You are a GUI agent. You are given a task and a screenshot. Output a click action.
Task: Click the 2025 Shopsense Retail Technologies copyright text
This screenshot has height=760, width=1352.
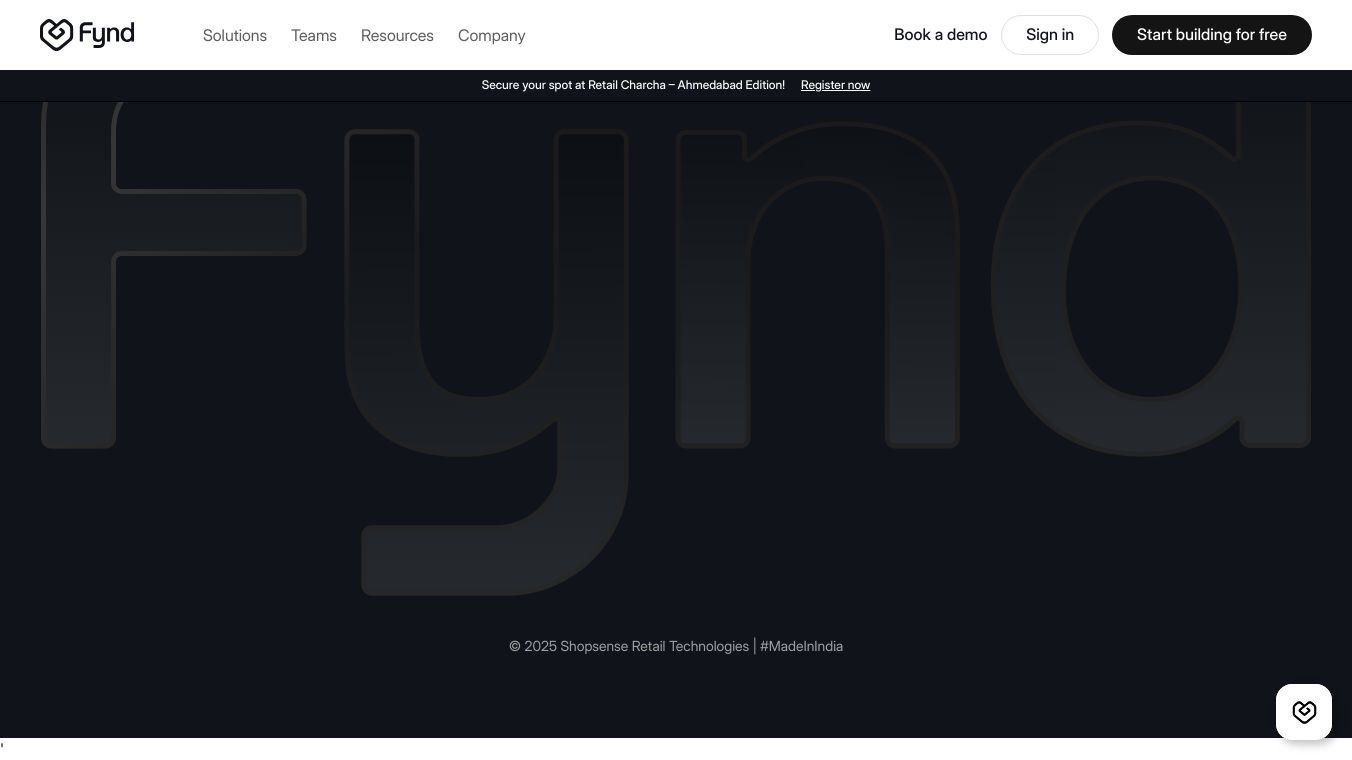click(676, 647)
